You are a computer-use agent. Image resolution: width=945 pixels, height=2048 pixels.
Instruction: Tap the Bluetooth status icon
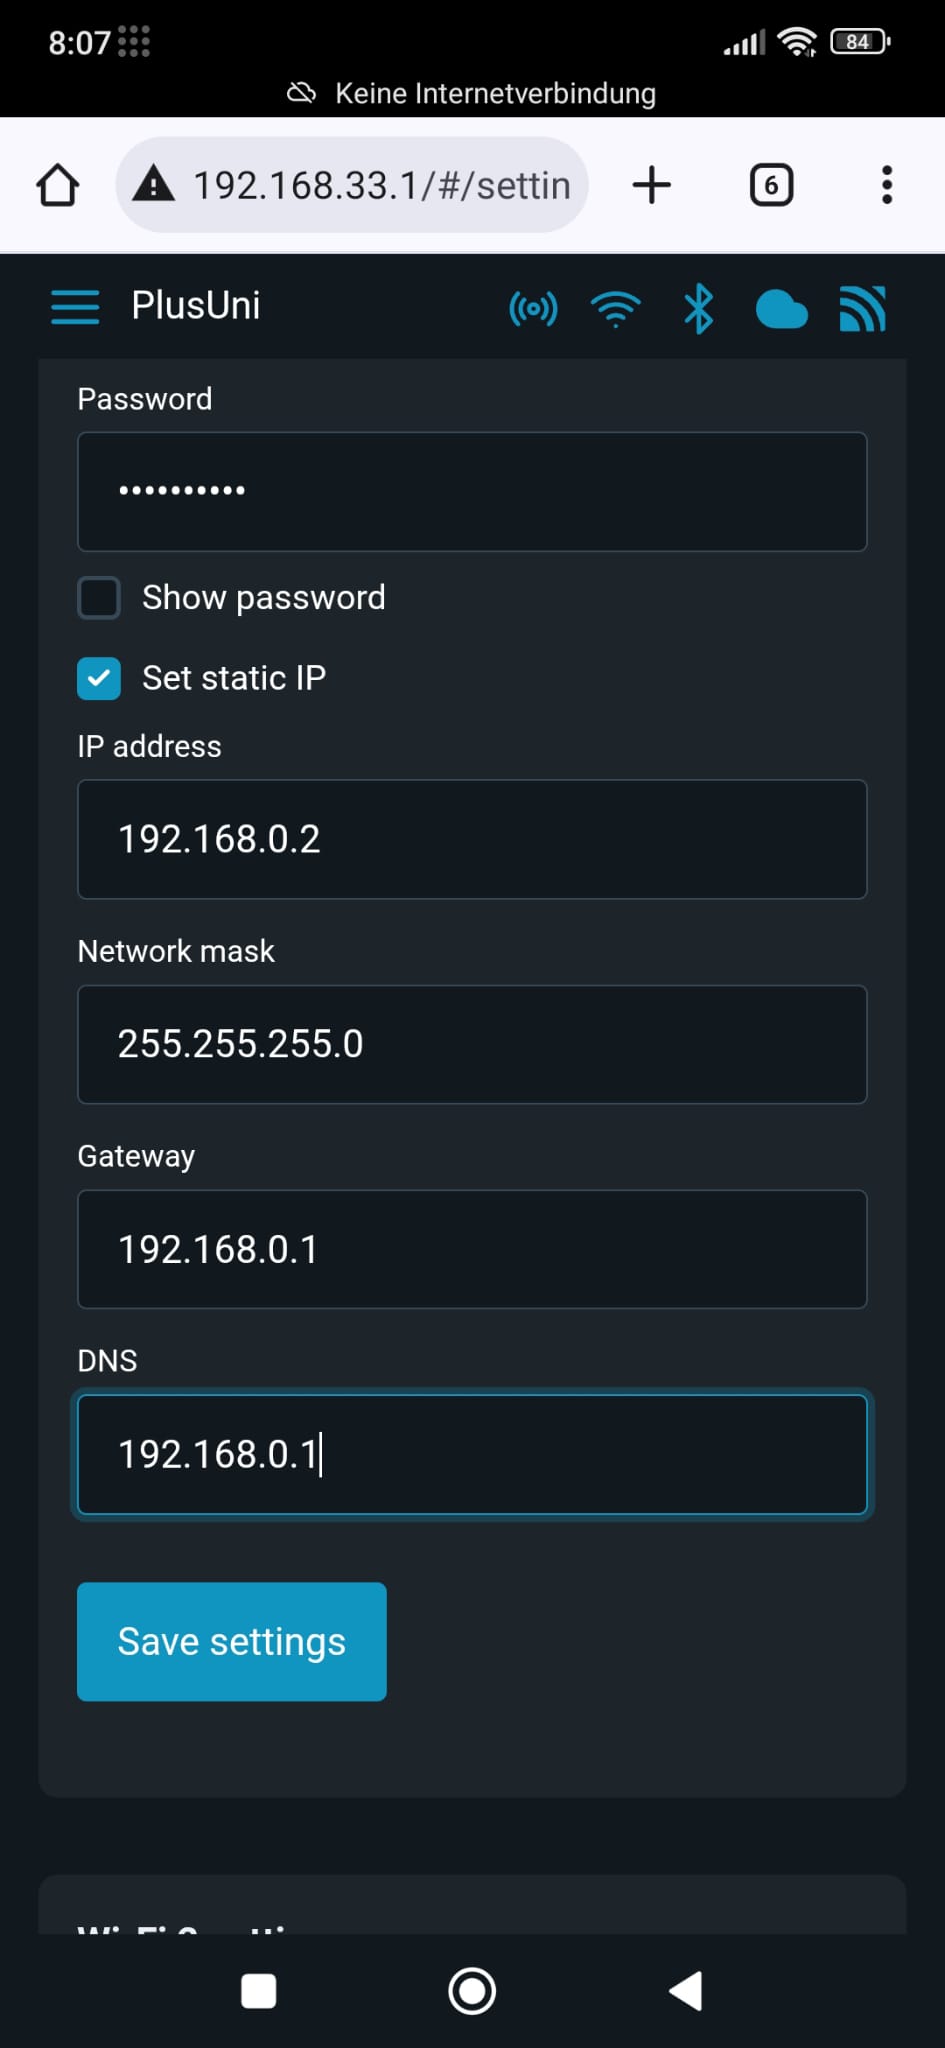(x=698, y=308)
